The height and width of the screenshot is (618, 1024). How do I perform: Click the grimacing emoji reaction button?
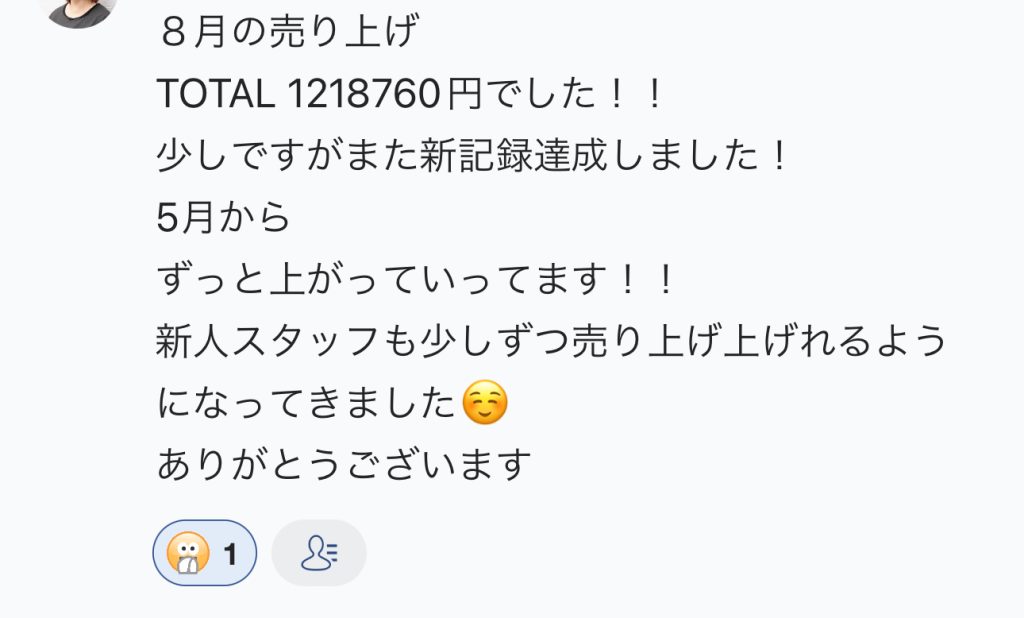coord(204,553)
